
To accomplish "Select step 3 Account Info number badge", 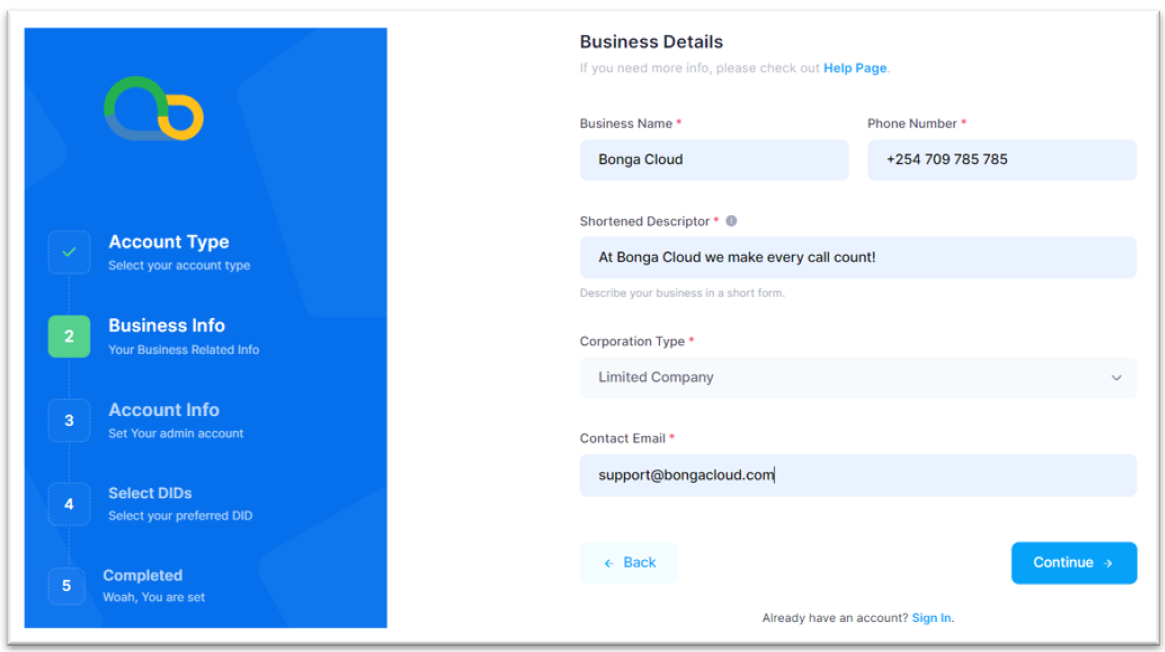I will [x=69, y=420].
